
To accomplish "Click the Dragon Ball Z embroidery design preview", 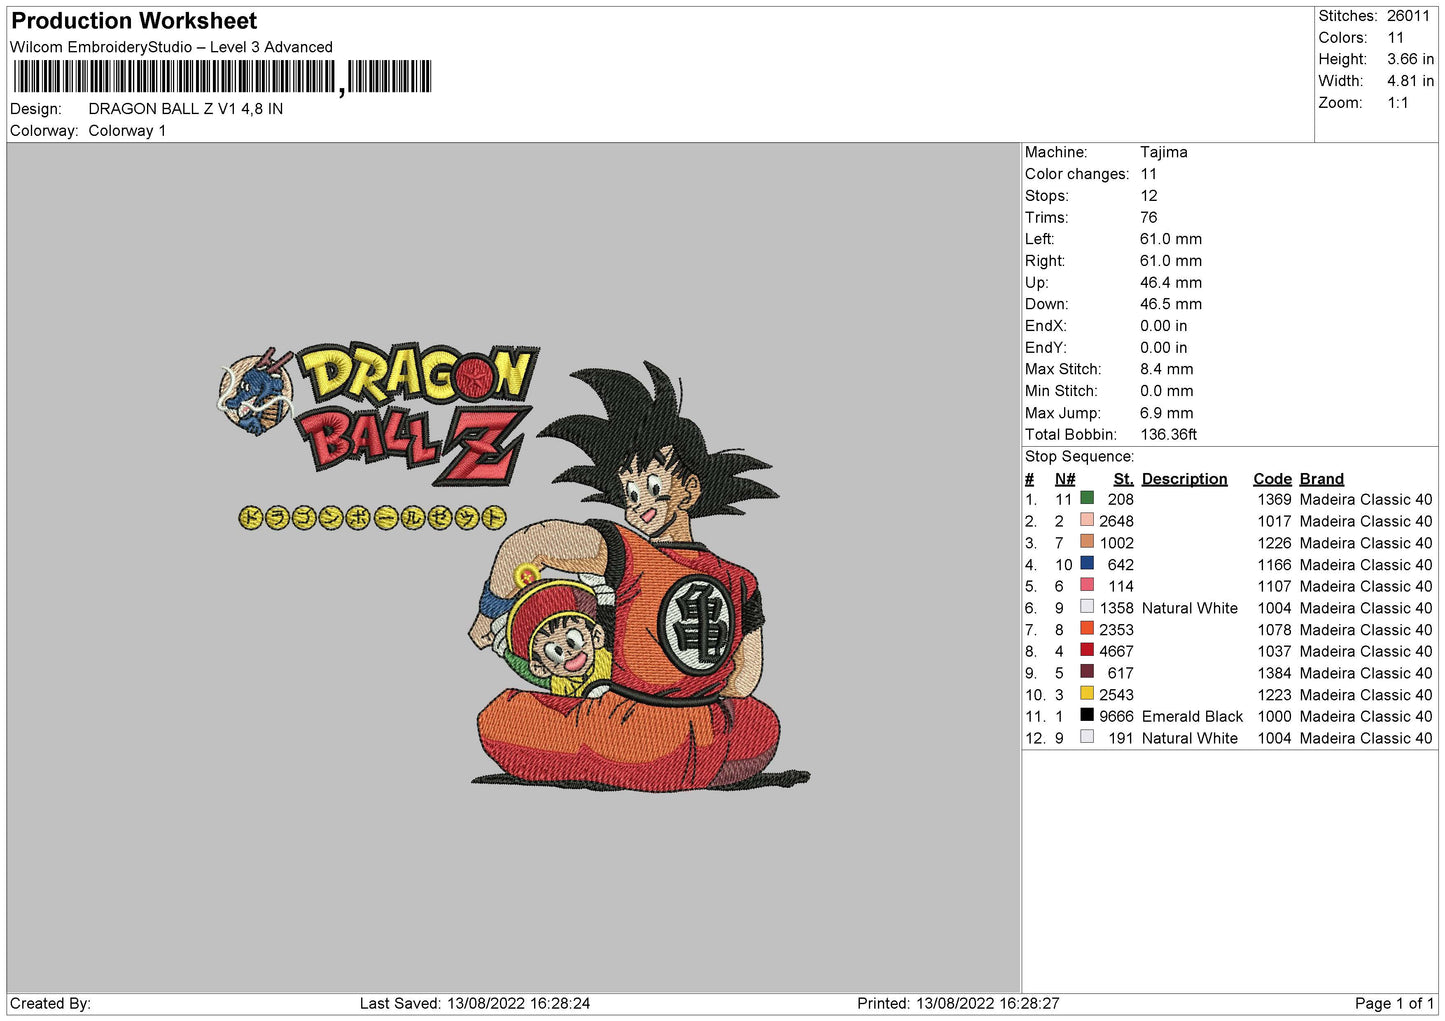I will click(513, 567).
